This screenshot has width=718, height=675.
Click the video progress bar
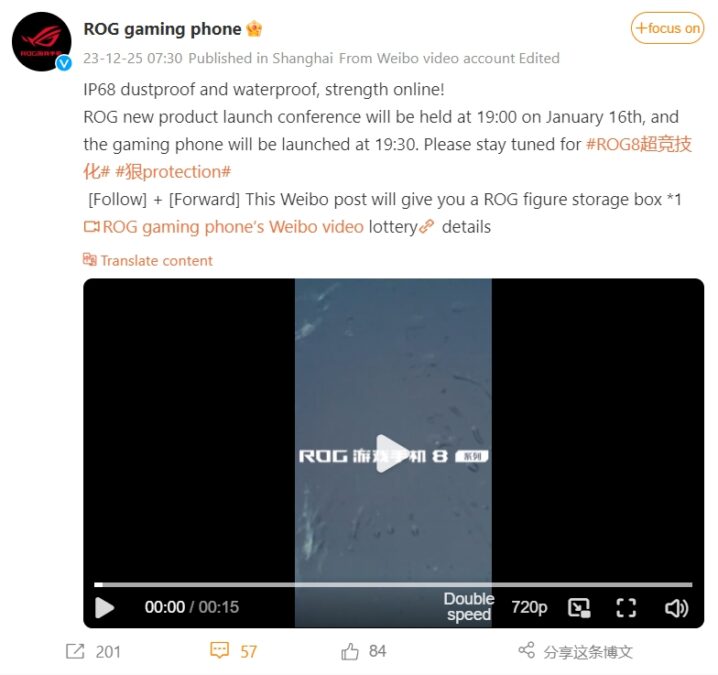[x=393, y=584]
